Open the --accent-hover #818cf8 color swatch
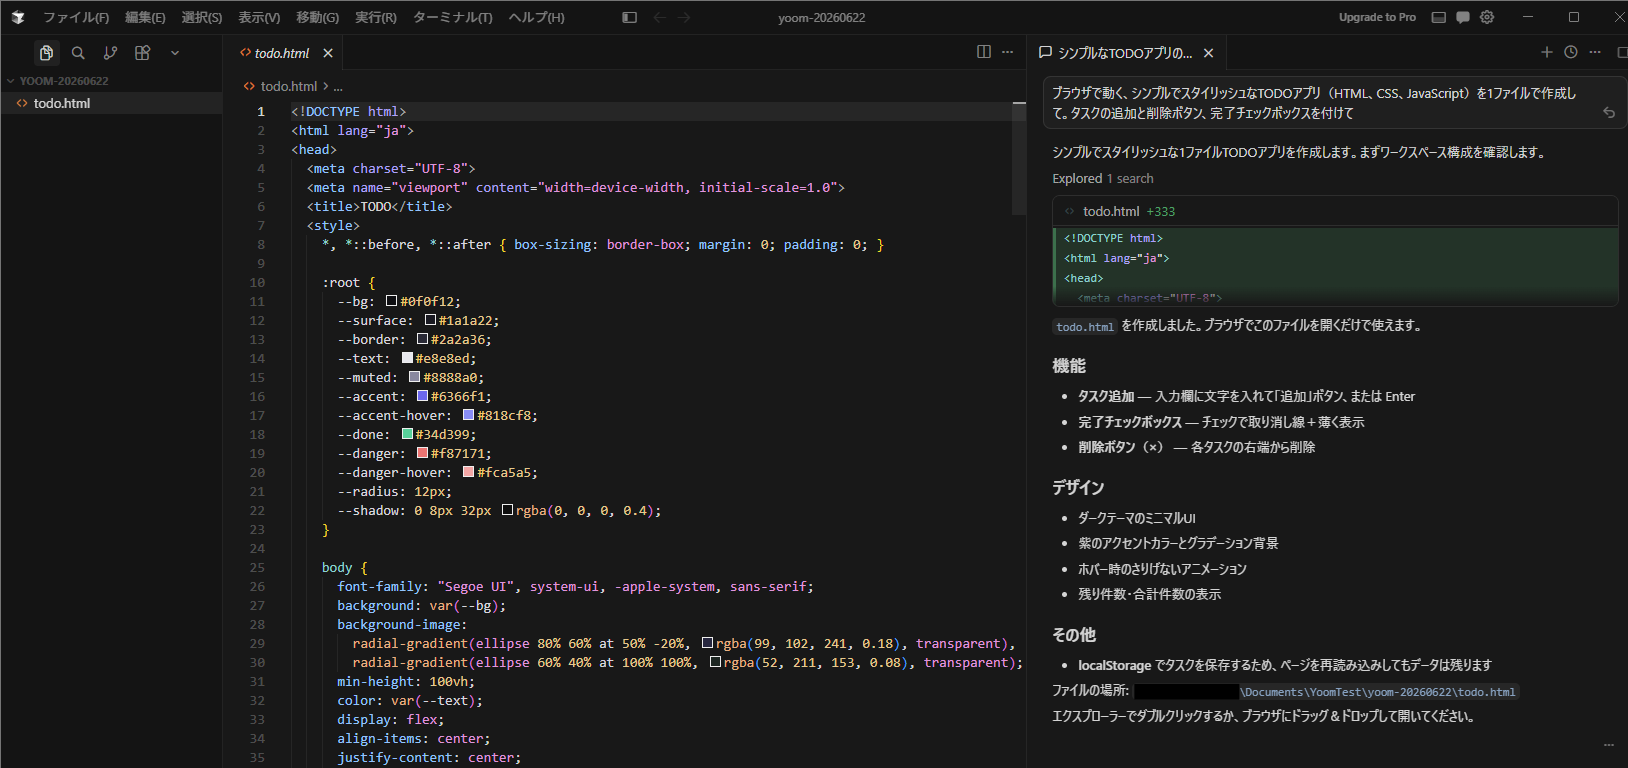The width and height of the screenshot is (1628, 768). [468, 415]
